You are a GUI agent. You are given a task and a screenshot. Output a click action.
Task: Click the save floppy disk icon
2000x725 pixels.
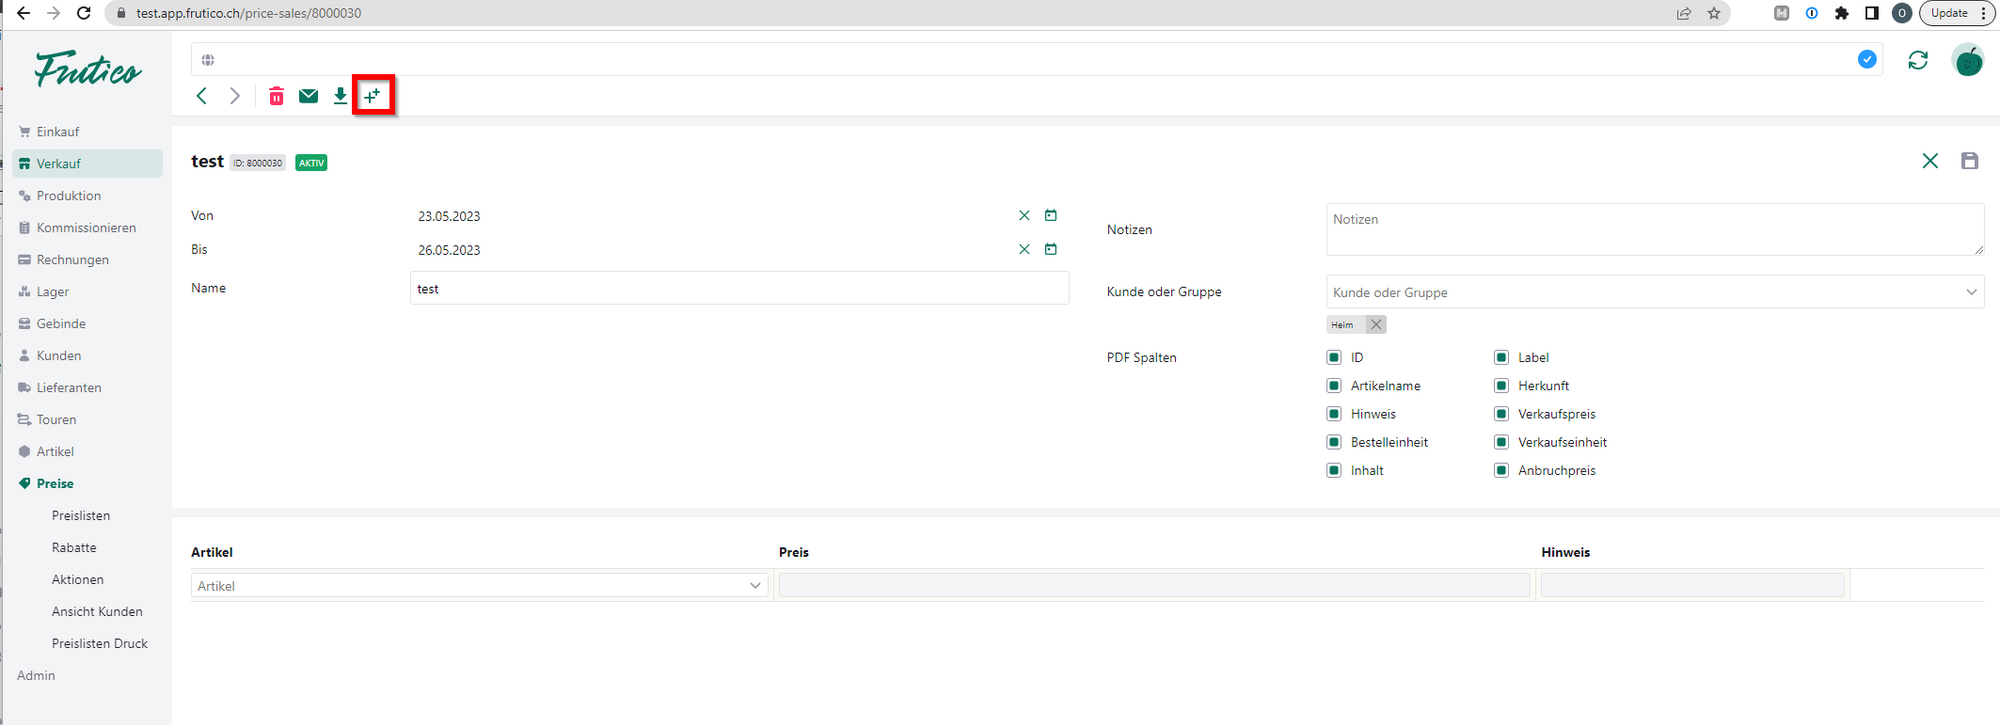point(1969,161)
